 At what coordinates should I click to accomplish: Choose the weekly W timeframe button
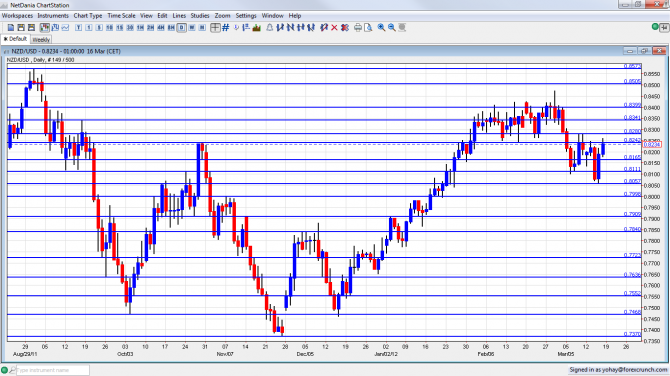tap(192, 27)
